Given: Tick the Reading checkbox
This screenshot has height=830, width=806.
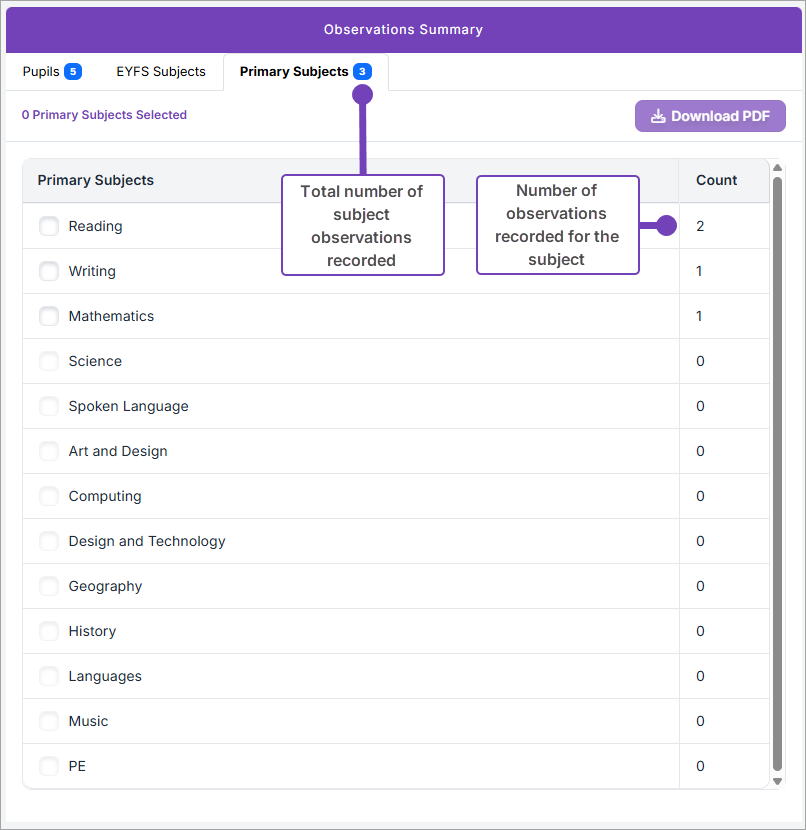Looking at the screenshot, I should 49,226.
